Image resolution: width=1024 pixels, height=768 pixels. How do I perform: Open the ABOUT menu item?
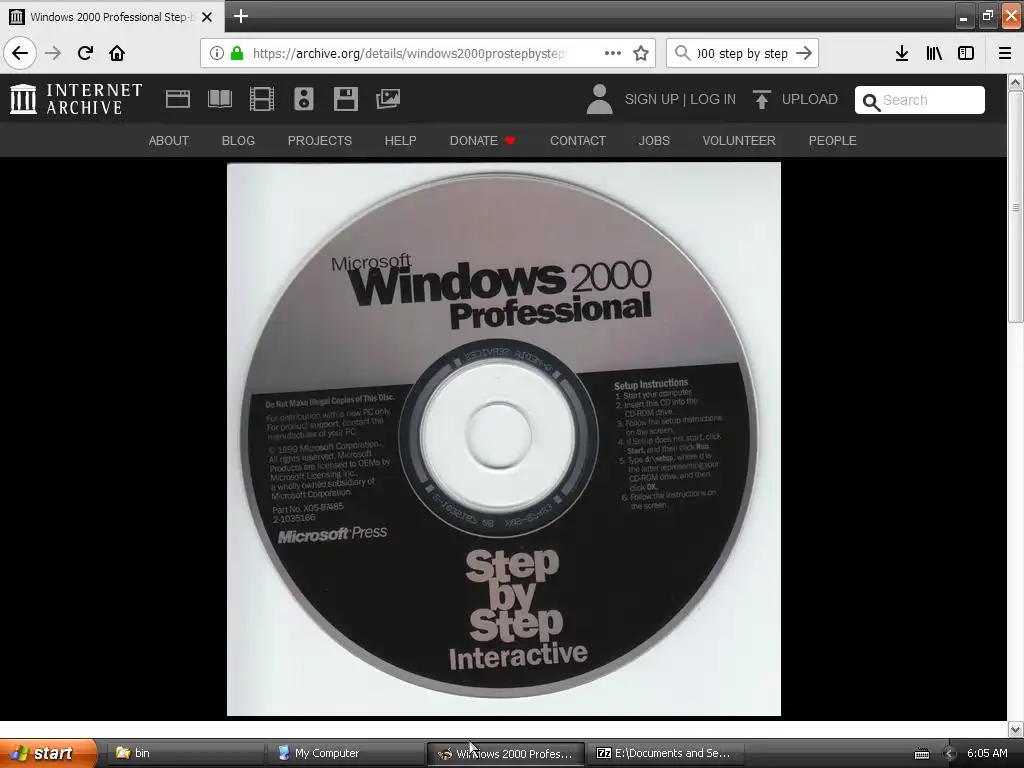click(x=168, y=140)
